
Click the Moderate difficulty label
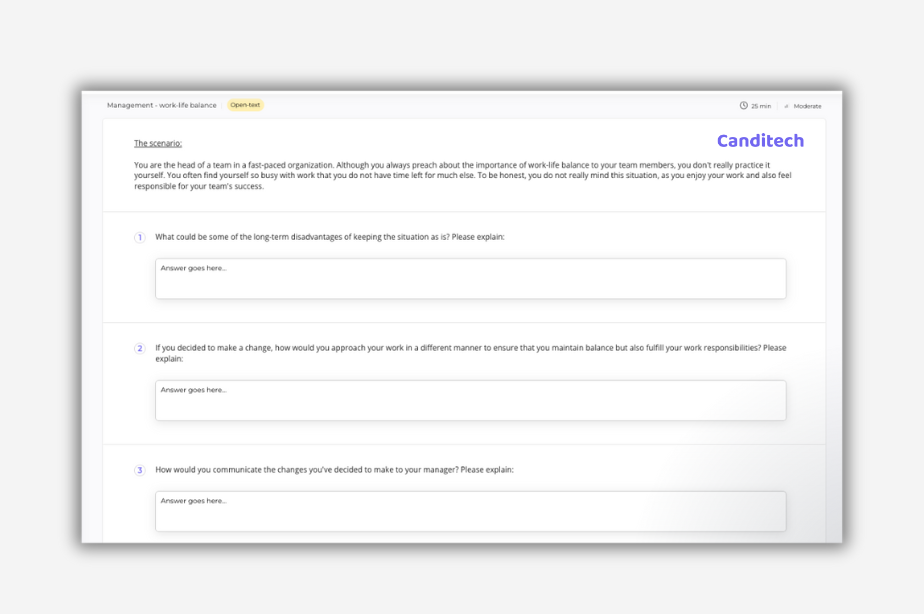[x=806, y=105]
